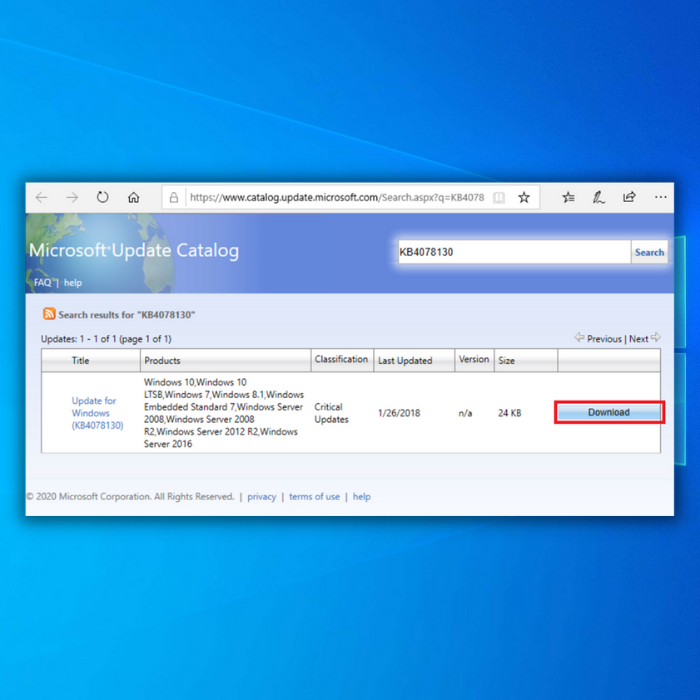
Task: Open the privacy footer link
Action: click(262, 496)
